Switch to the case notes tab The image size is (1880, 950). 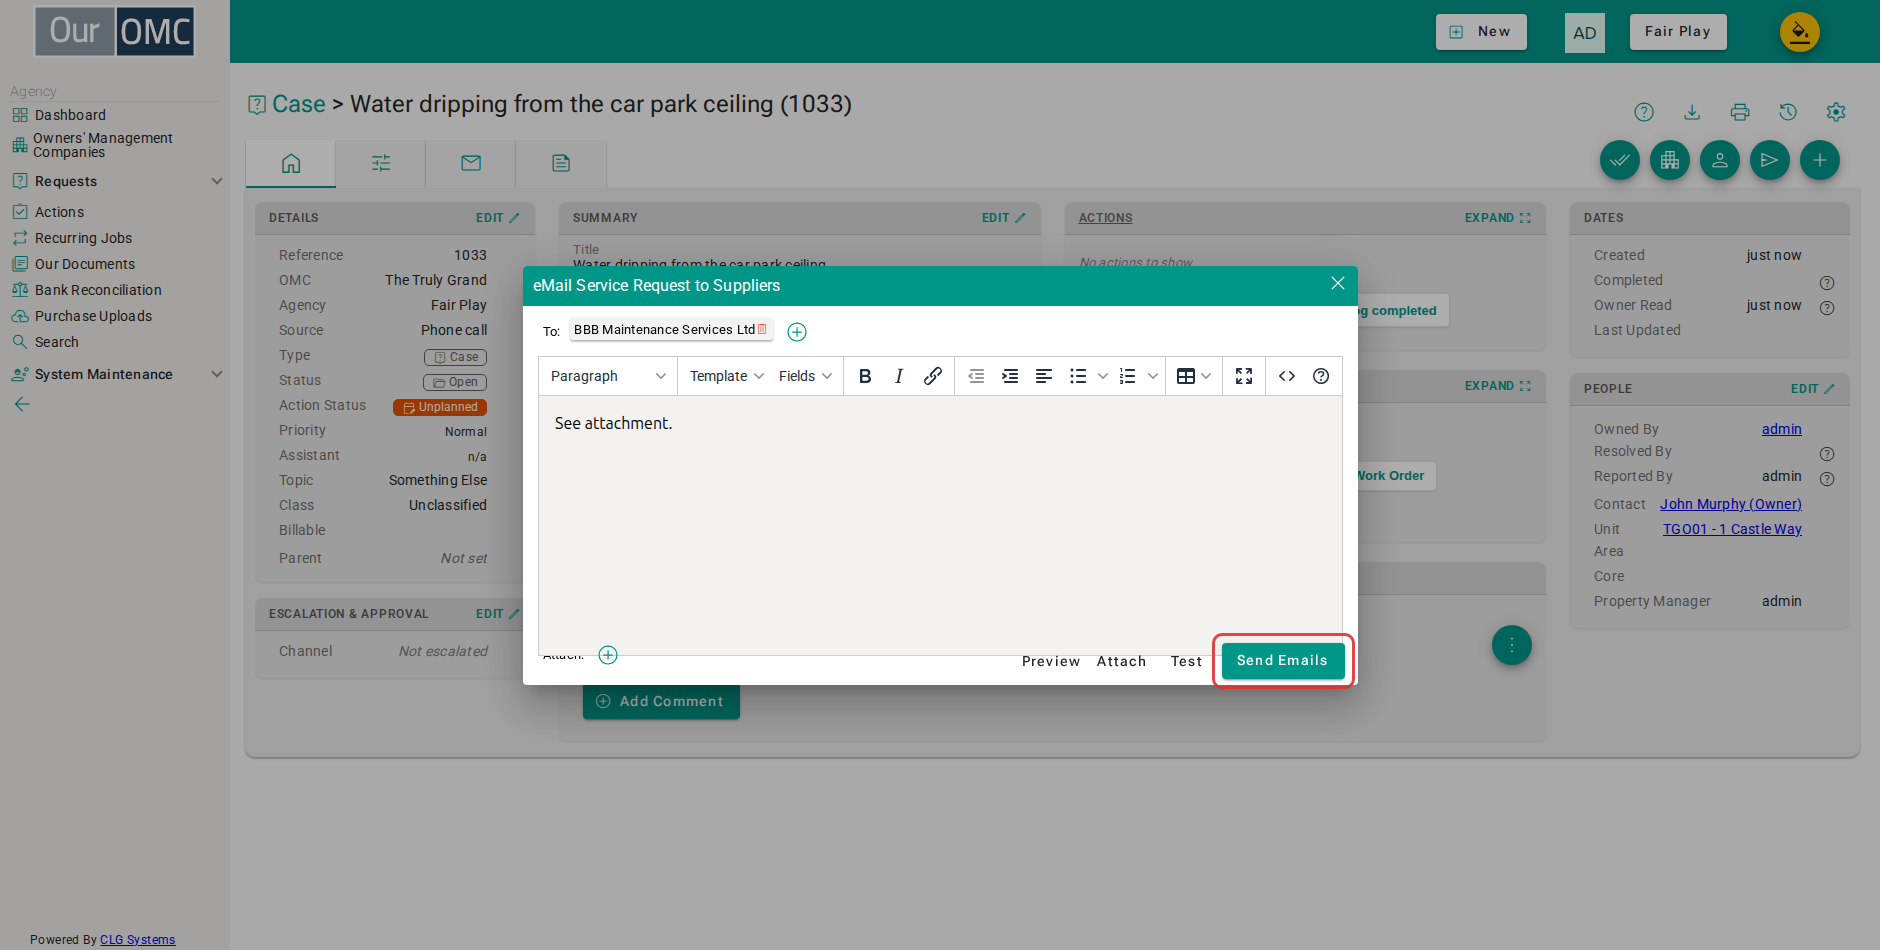[561, 163]
